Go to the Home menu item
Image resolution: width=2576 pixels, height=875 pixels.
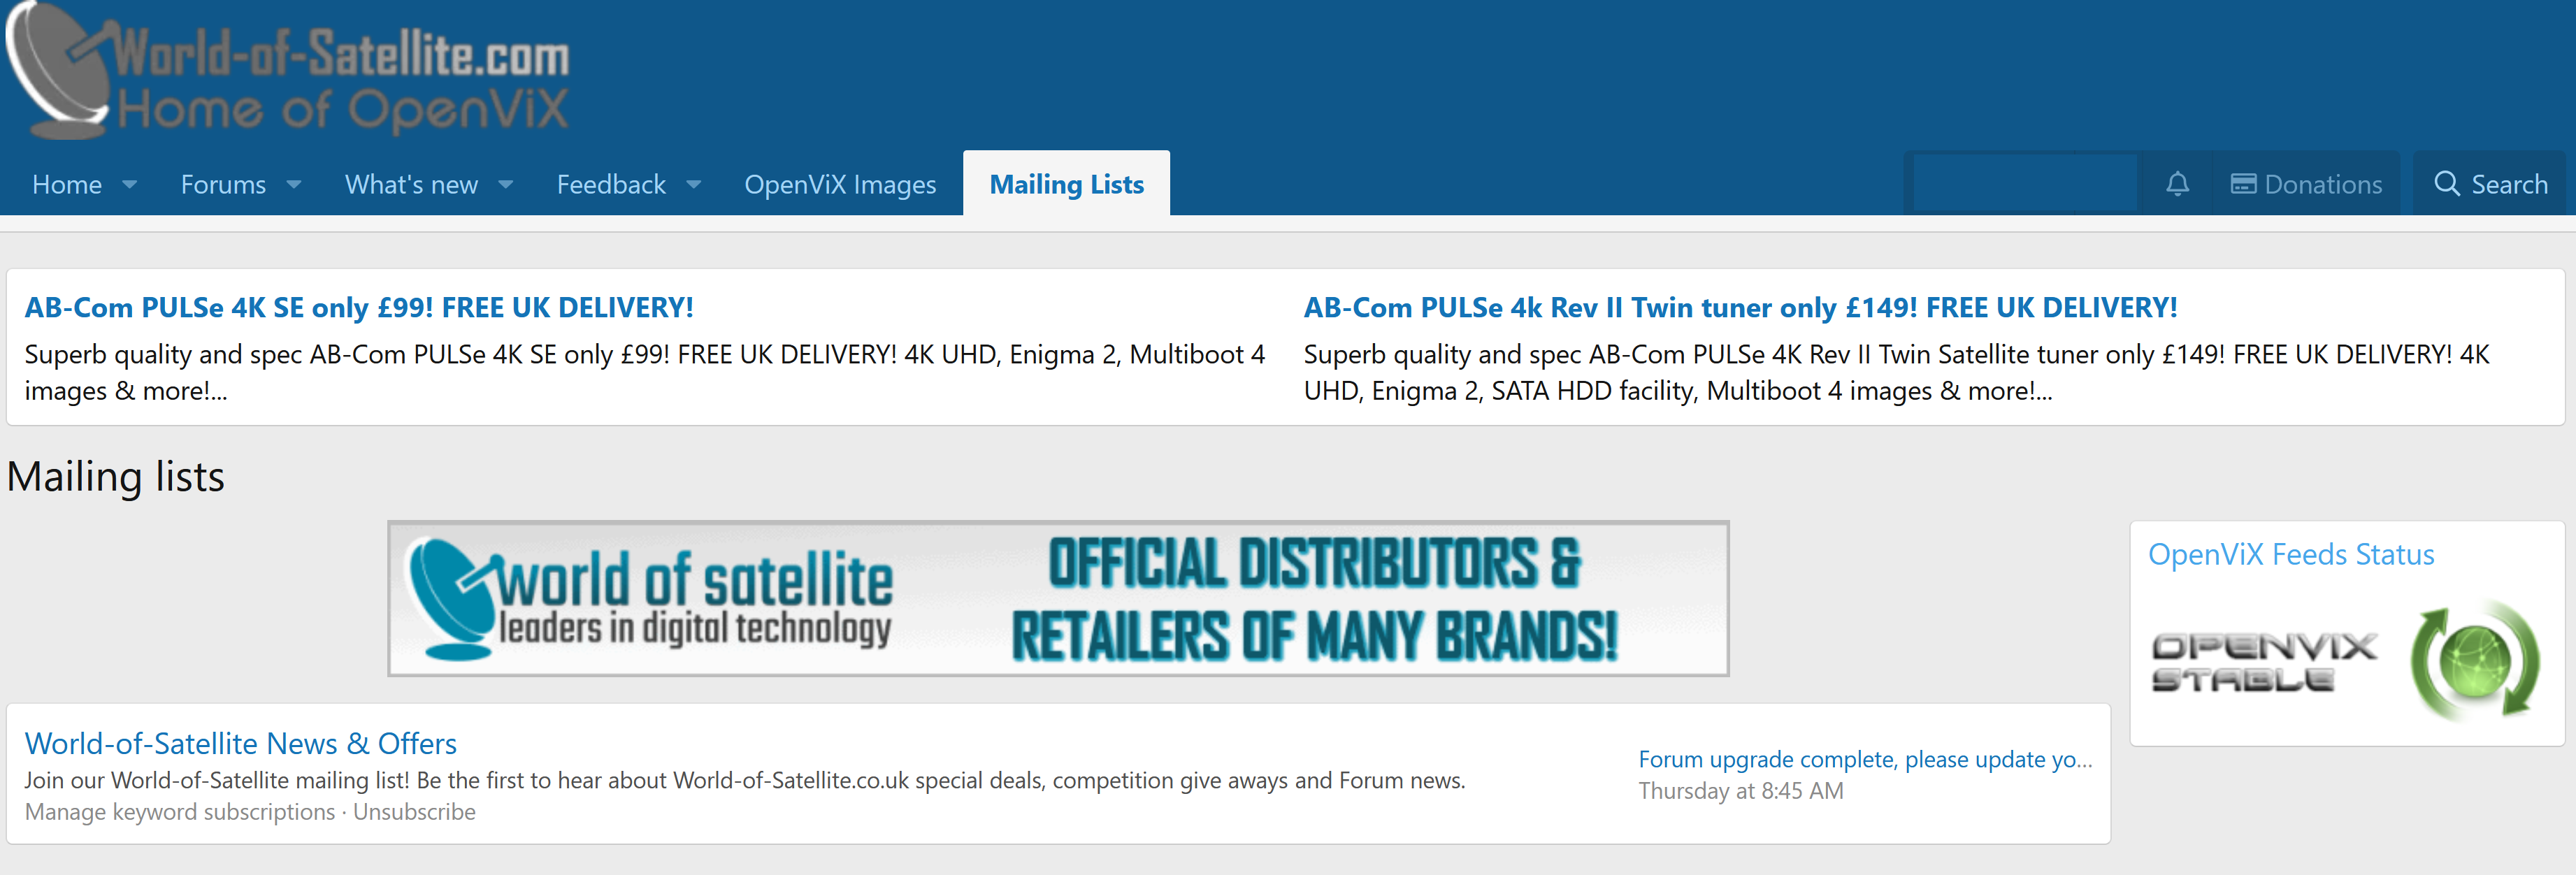pyautogui.click(x=67, y=185)
